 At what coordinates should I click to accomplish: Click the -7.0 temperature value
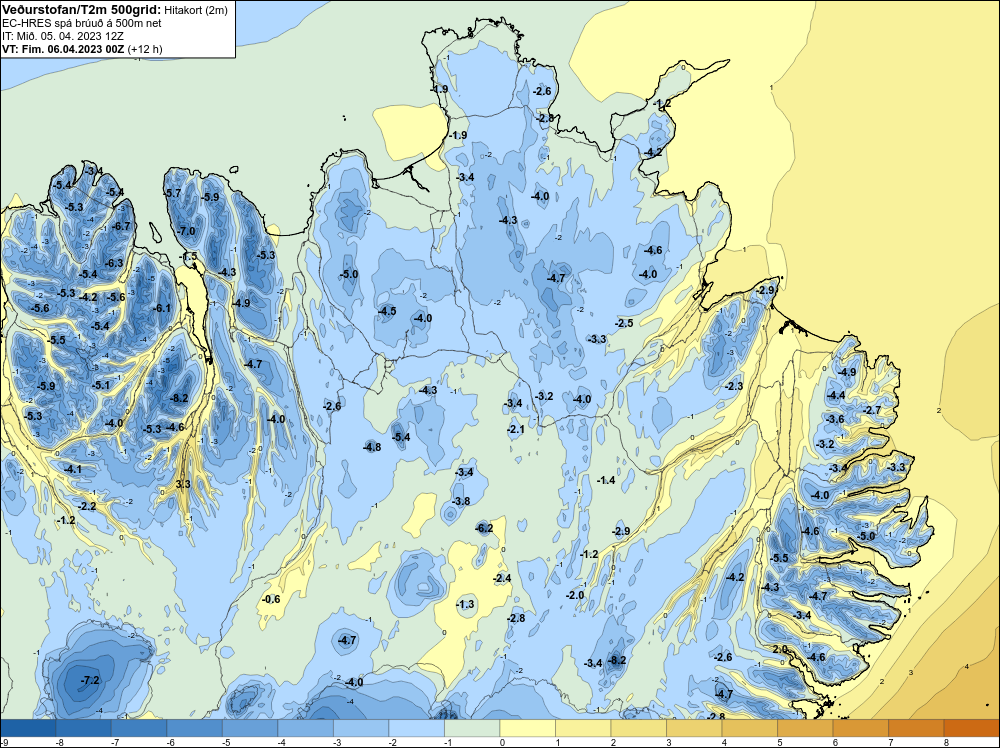point(186,231)
